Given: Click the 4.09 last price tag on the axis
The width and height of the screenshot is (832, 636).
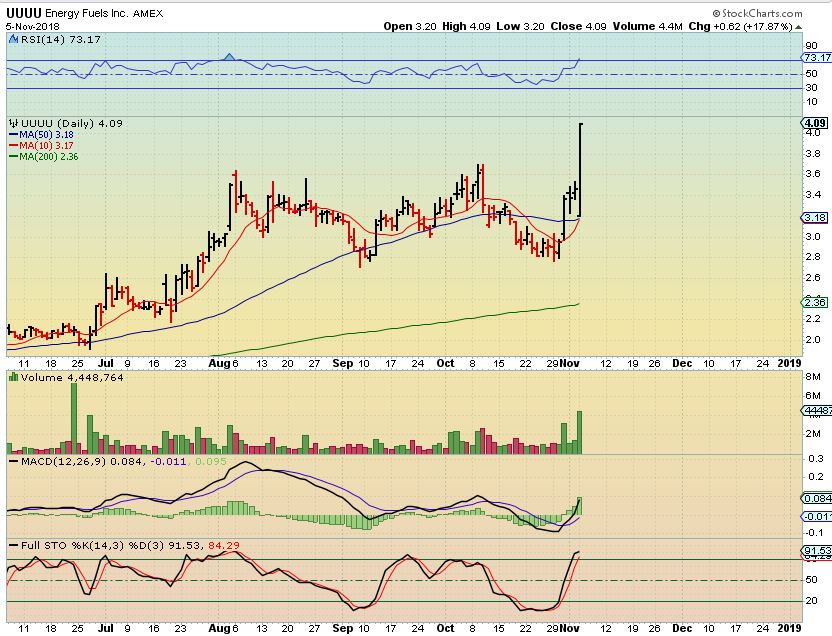Looking at the screenshot, I should point(814,123).
